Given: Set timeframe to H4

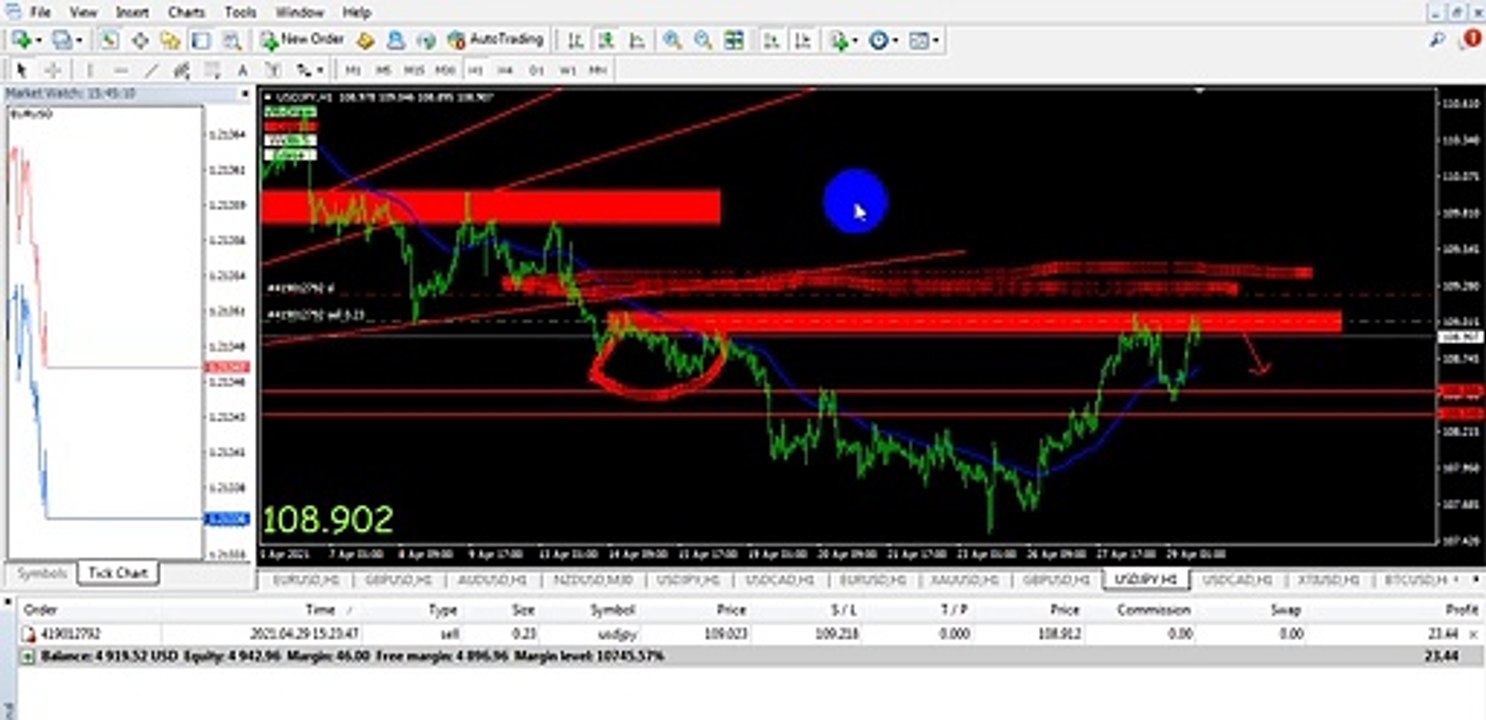Looking at the screenshot, I should click(506, 70).
